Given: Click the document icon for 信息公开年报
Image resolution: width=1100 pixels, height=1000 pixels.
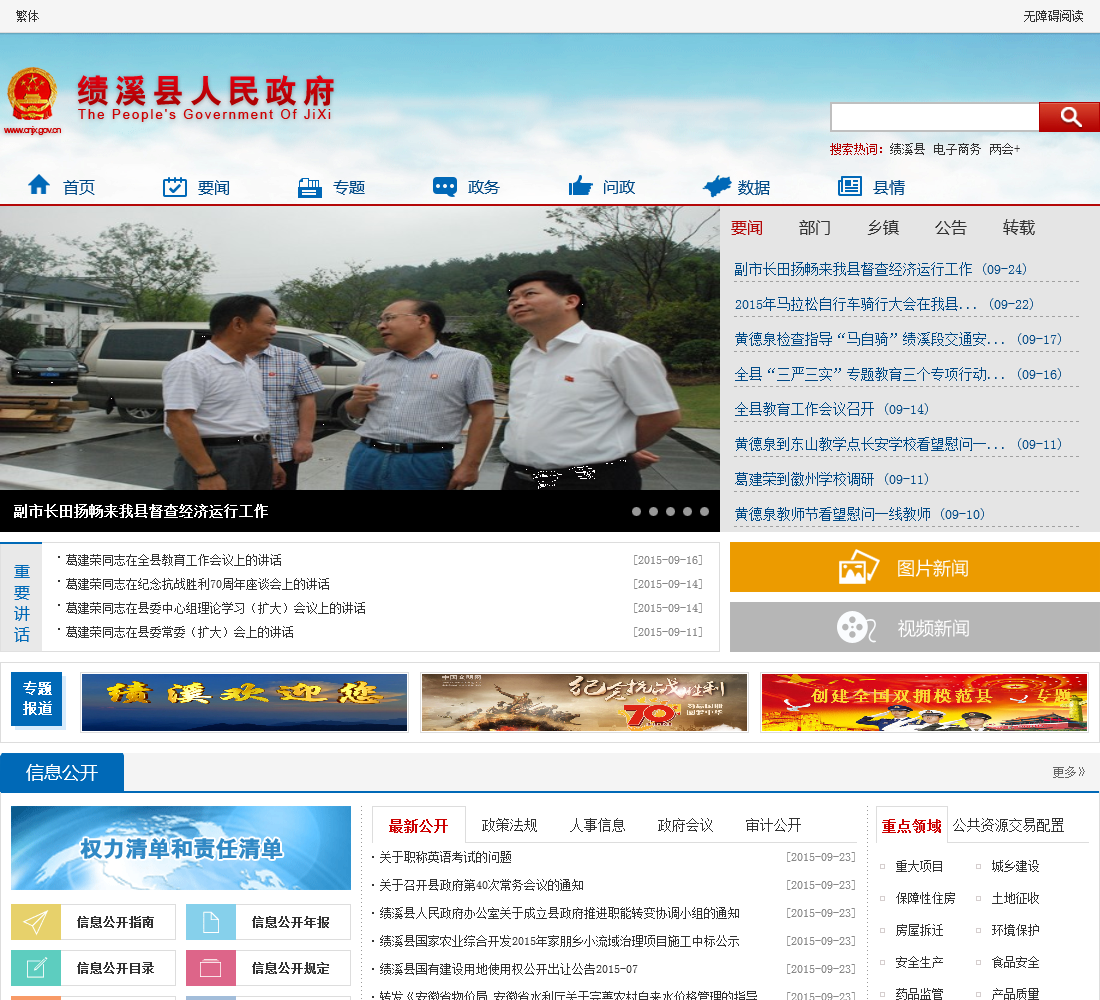Looking at the screenshot, I should point(210,922).
